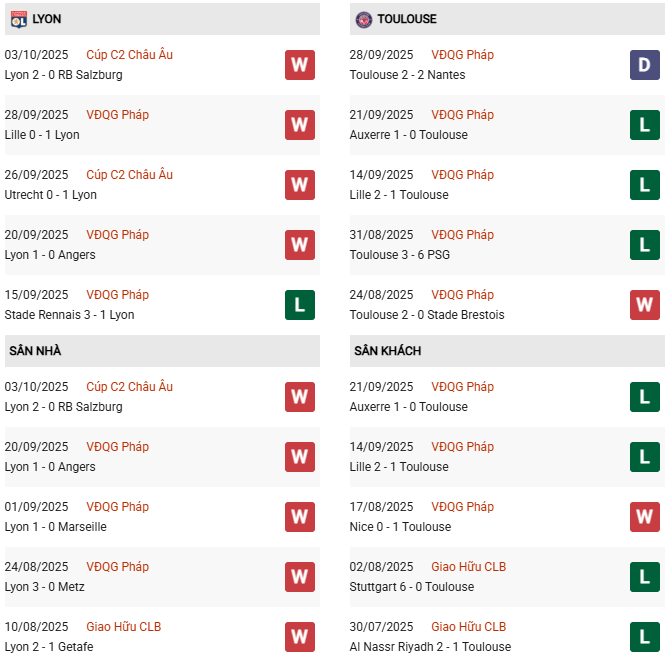666x659 pixels.
Task: Click the W badge for Lyon 2-1 Getafe
Action: (x=299, y=636)
